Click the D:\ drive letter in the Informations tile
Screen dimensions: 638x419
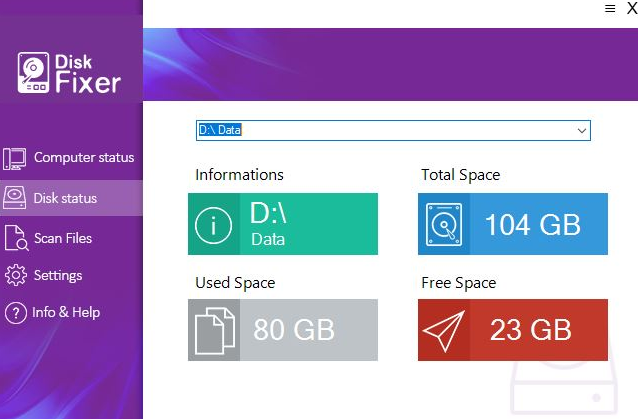pyautogui.click(x=269, y=213)
